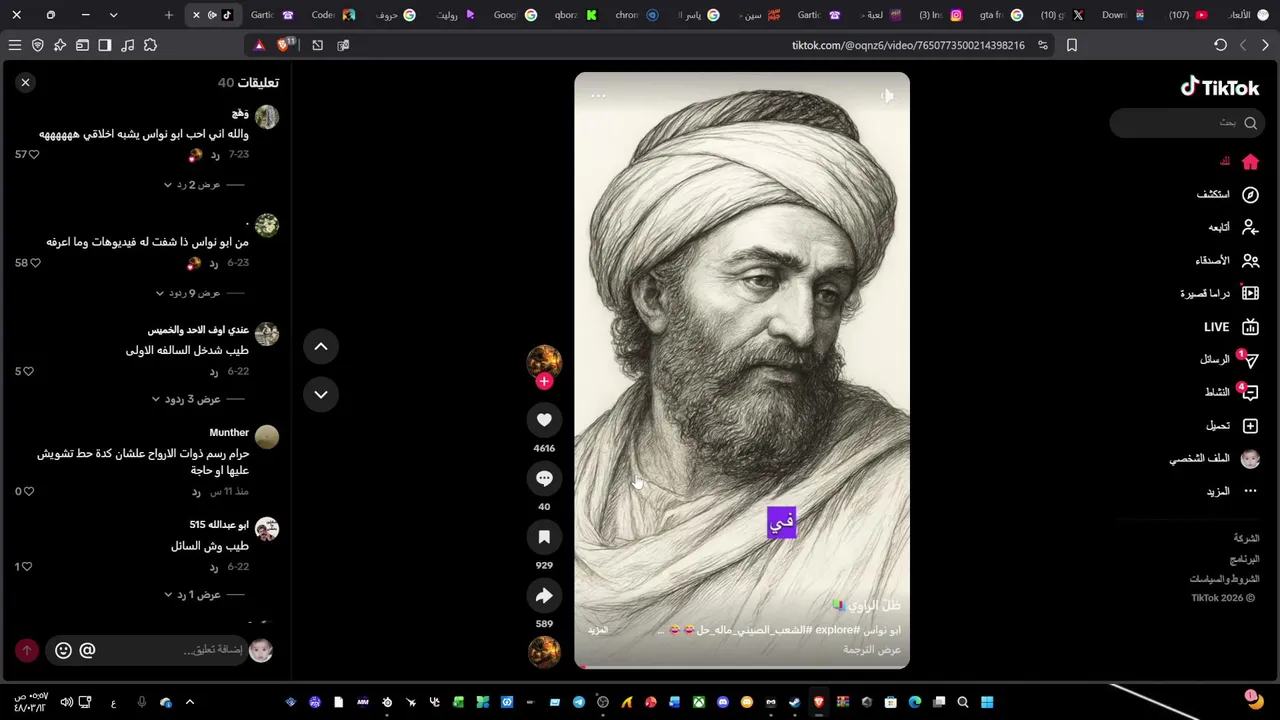This screenshot has width=1280, height=720.
Task: Open the Brave playlist music-note icon
Action: 128,45
